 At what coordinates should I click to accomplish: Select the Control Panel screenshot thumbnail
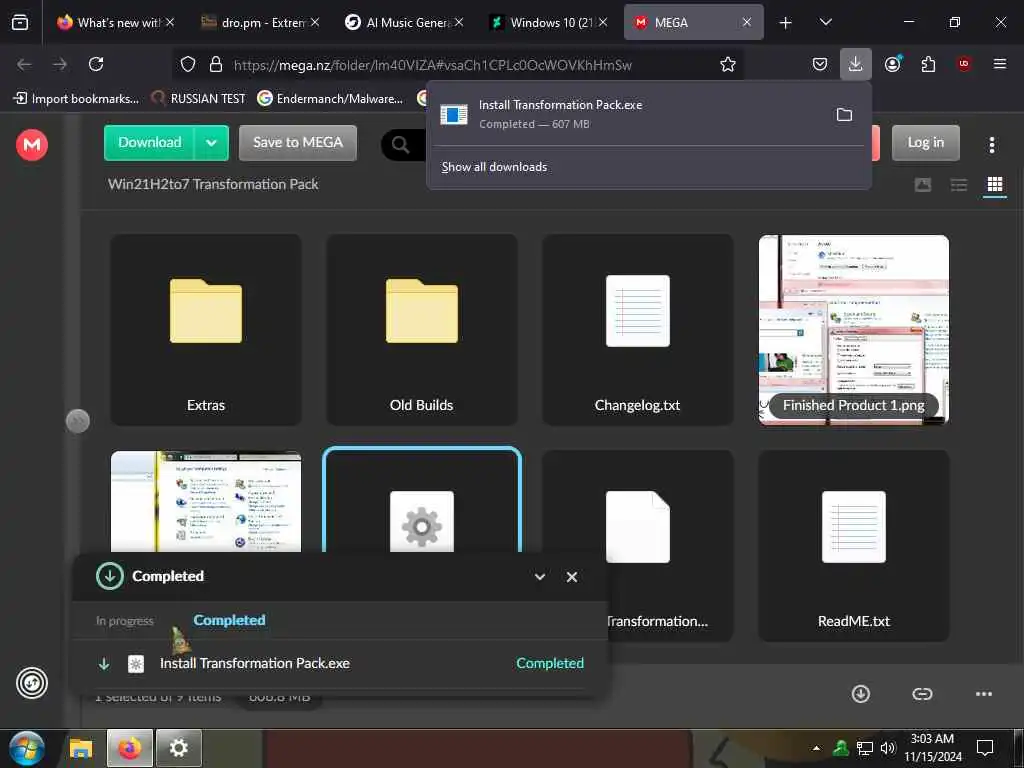206,502
